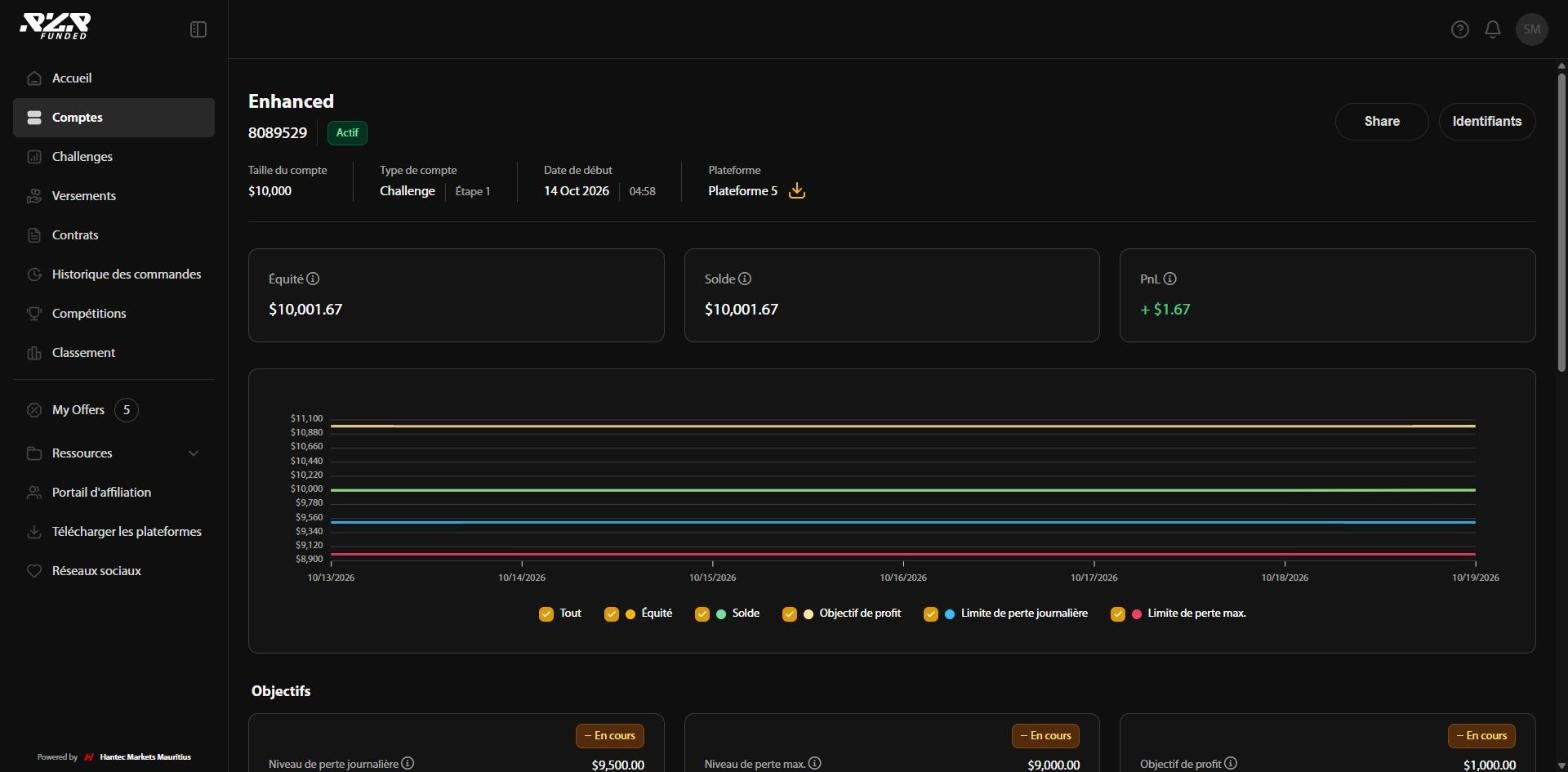Viewport: 1568px width, 772px height.
Task: Click the start date 14 Oct 2026
Action: tap(576, 191)
